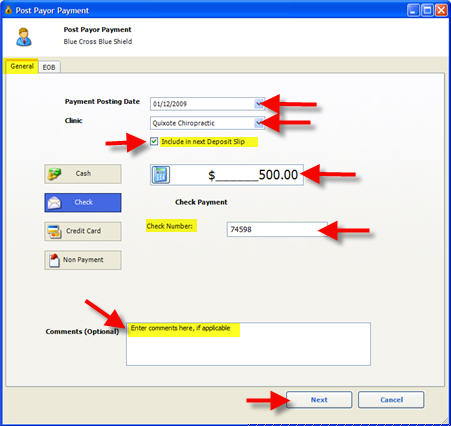The image size is (451, 426).
Task: Uncheck Include in next Deposit Slip
Action: coord(154,141)
